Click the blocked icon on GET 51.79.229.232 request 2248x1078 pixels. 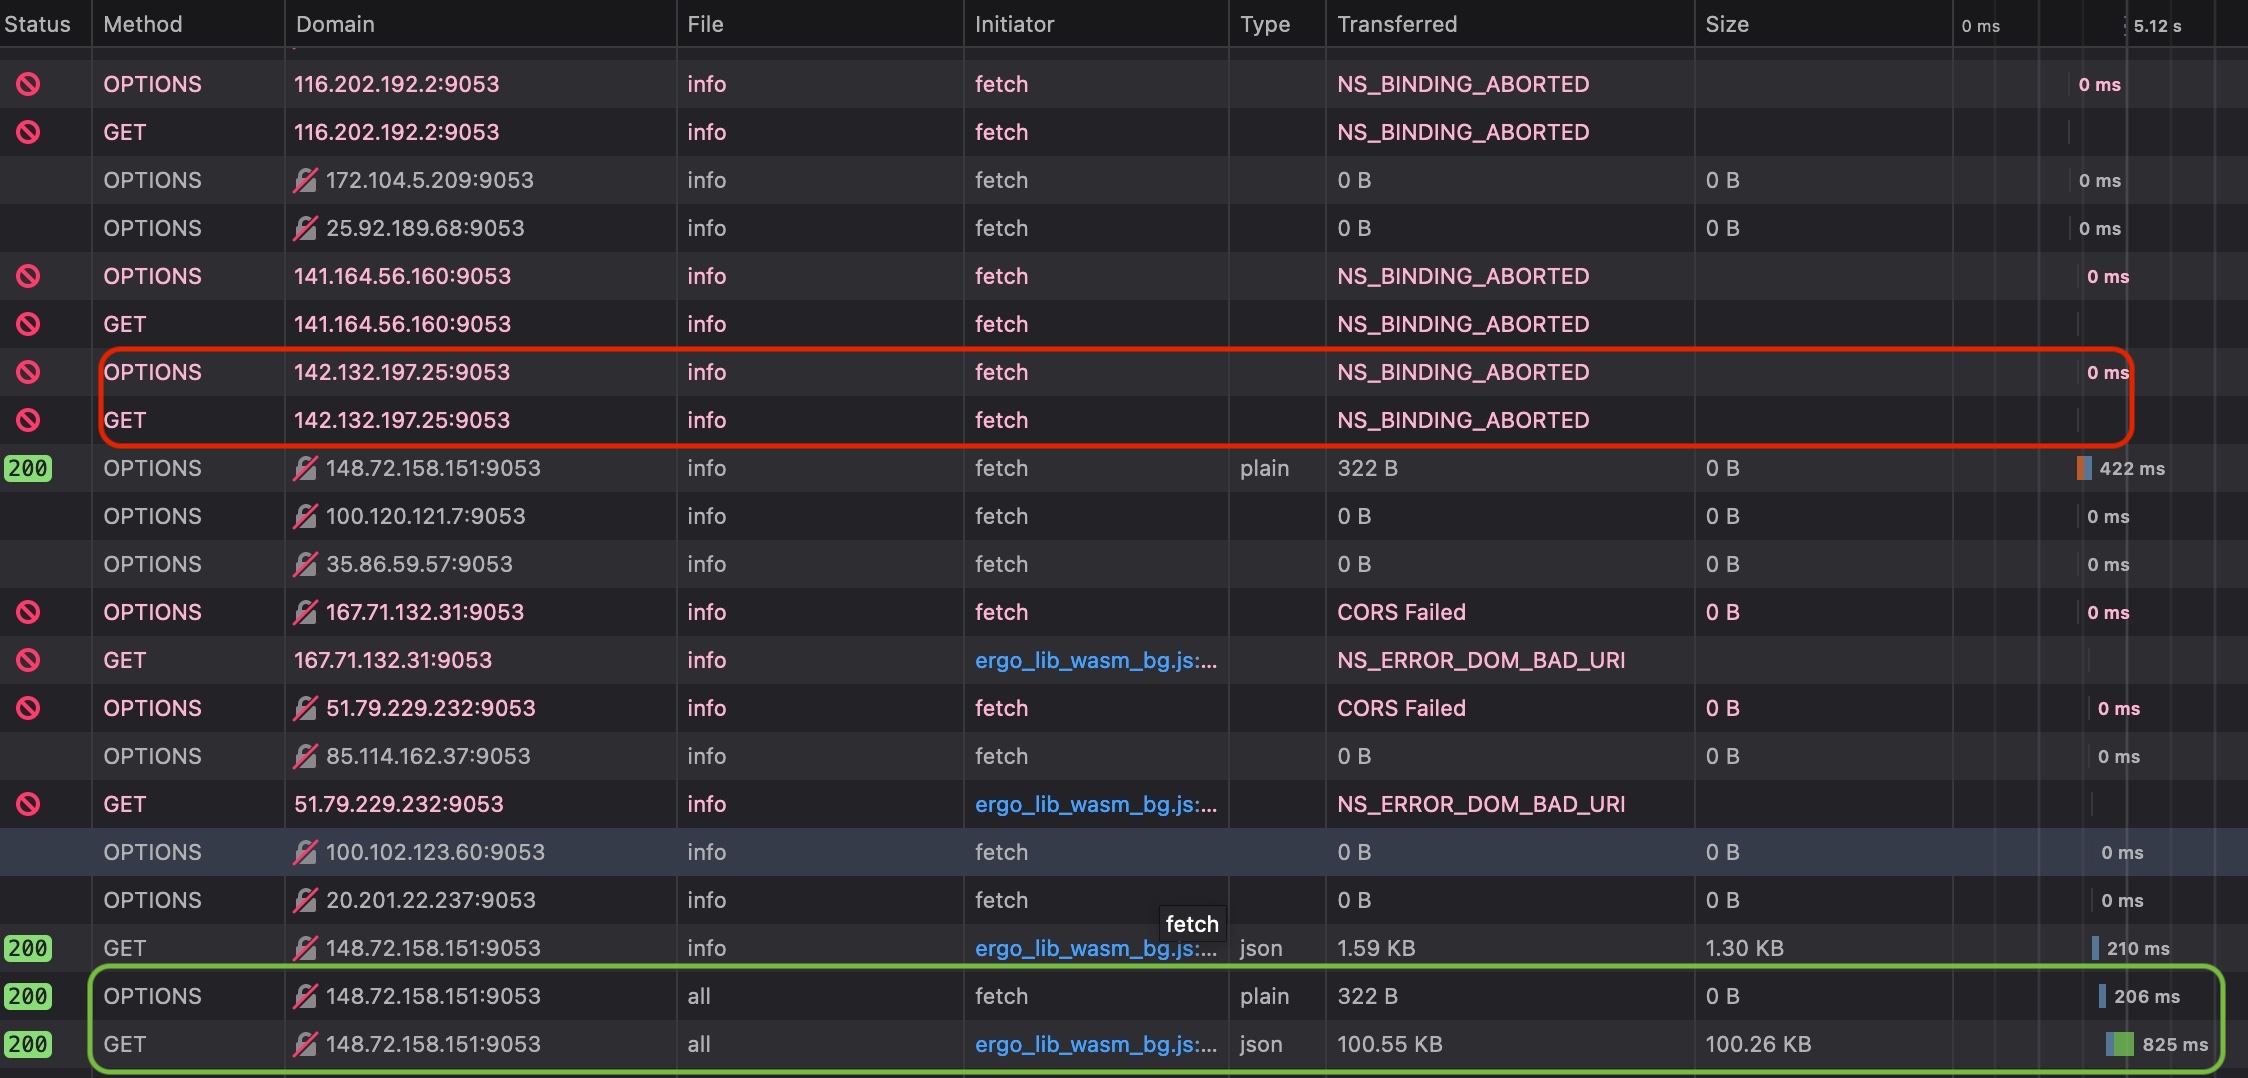pyautogui.click(x=28, y=803)
